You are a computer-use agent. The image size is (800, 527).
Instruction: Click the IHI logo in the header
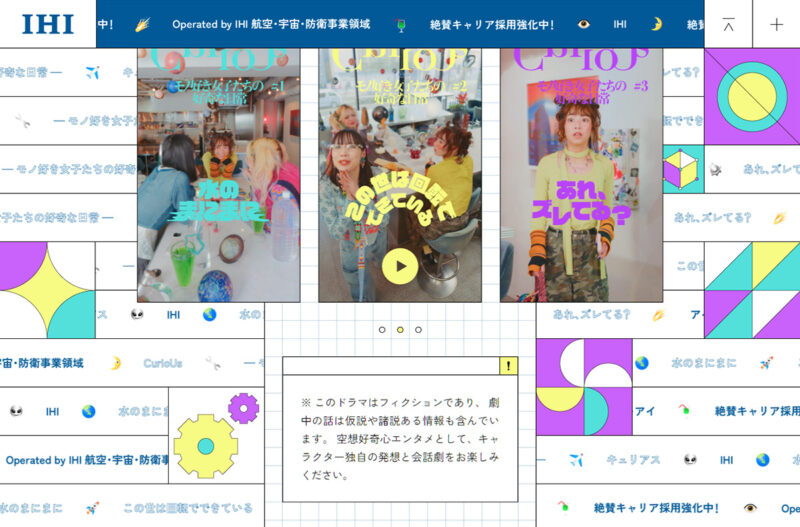(x=47, y=24)
